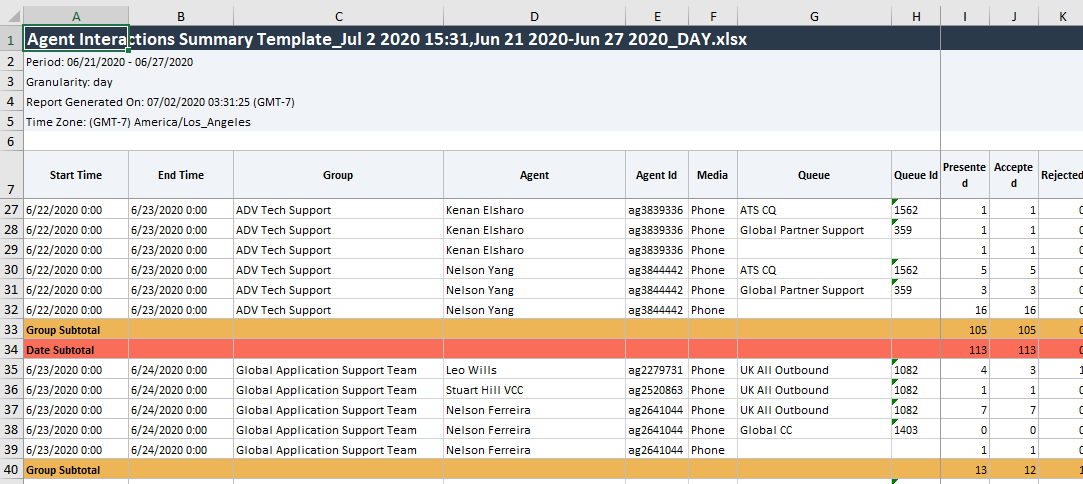Click 'Nelson Yang' in row 30
1083x484 pixels.
click(x=535, y=269)
